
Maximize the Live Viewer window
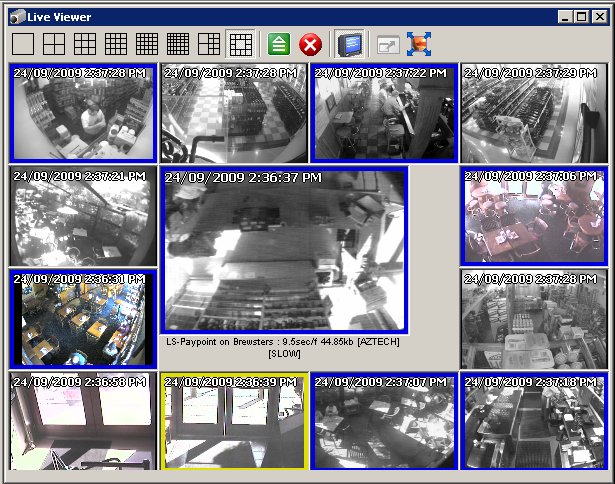pyautogui.click(x=582, y=17)
